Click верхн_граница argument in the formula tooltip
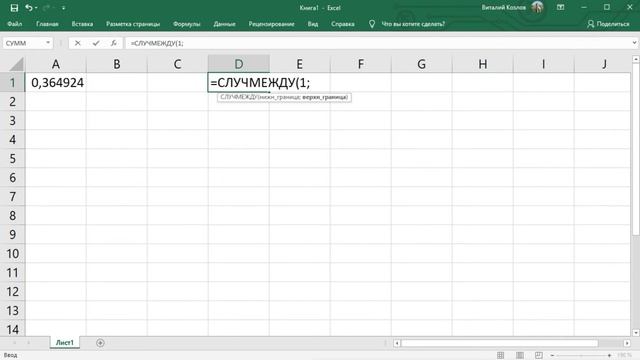640x360 pixels. (325, 97)
